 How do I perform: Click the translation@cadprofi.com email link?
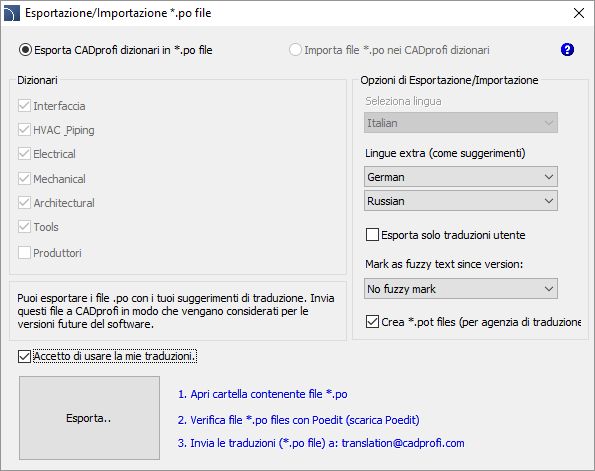pos(403,443)
